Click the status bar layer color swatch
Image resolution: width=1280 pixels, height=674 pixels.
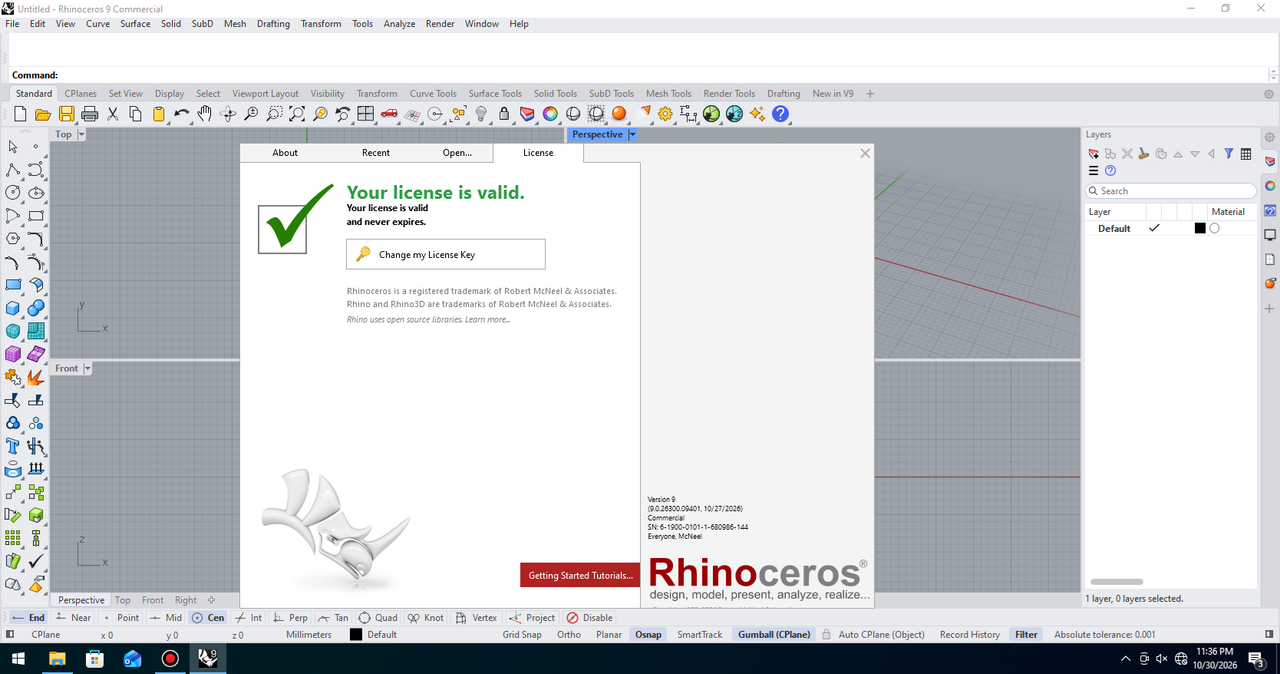(x=355, y=634)
